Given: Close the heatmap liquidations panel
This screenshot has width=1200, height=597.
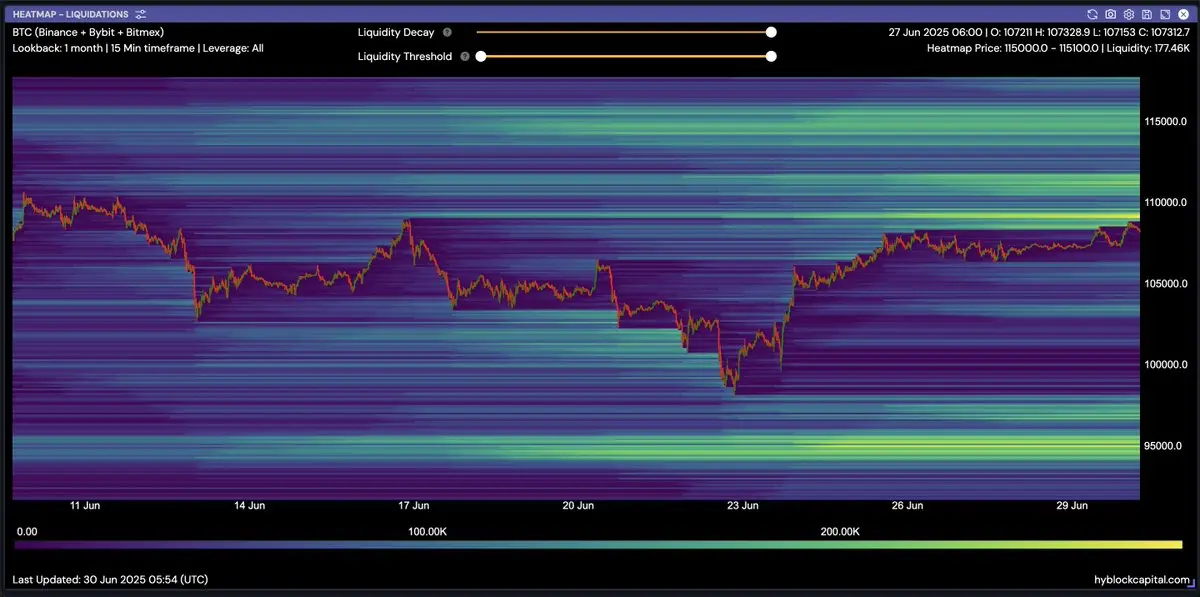Looking at the screenshot, I should tap(1183, 14).
